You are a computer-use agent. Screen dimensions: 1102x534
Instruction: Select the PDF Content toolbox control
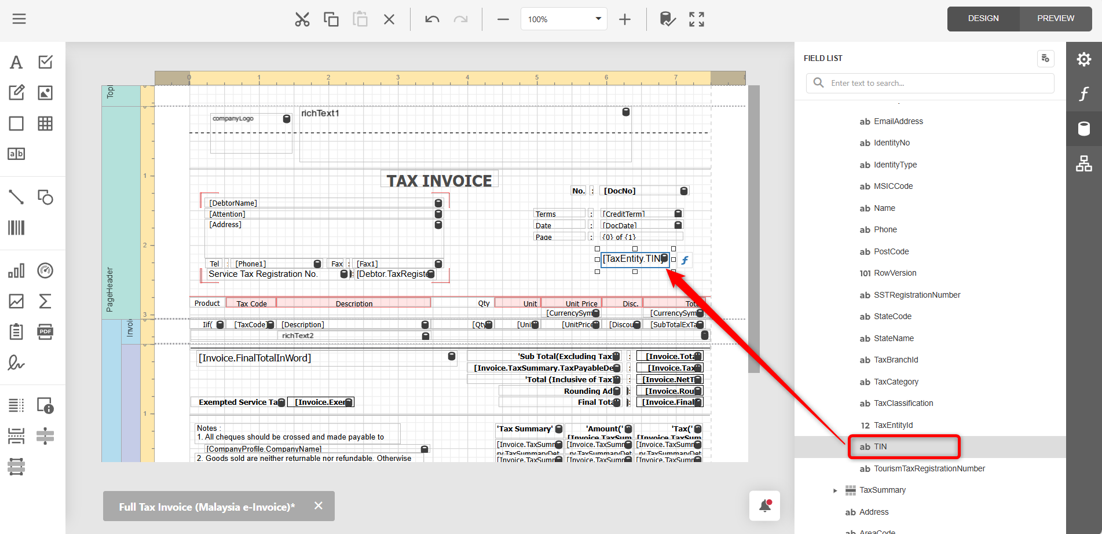(45, 331)
